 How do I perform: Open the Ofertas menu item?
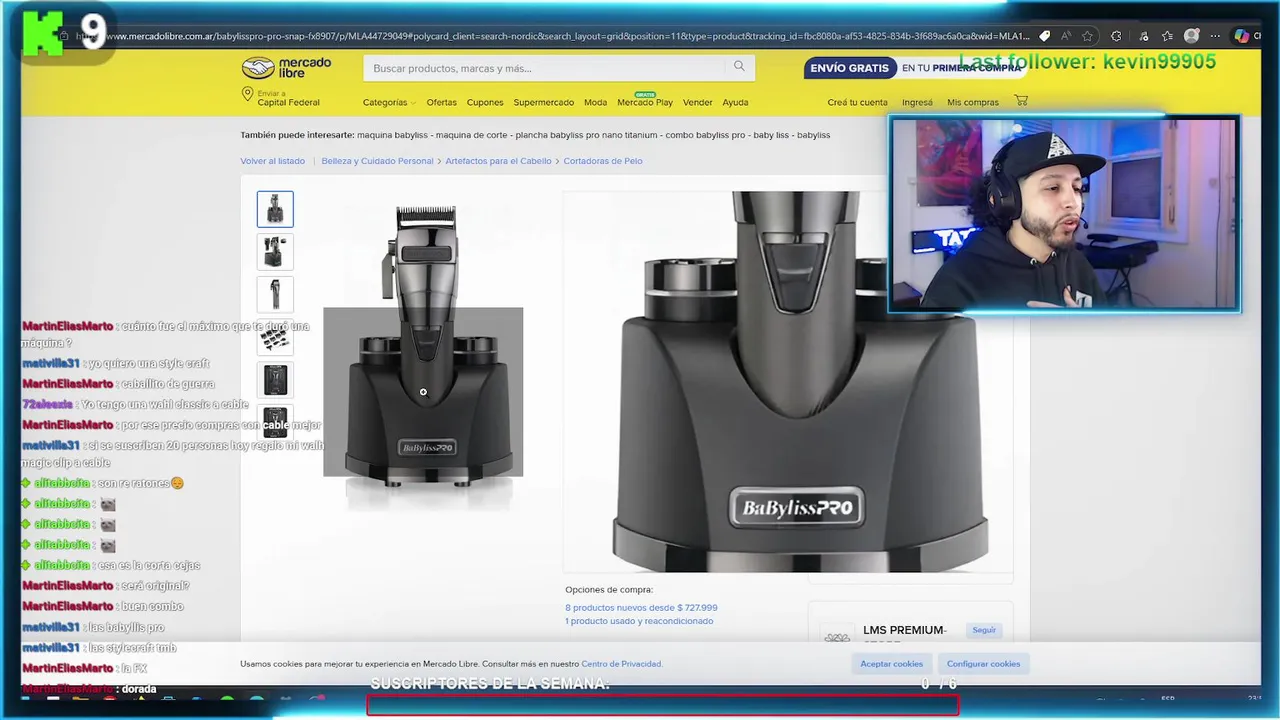pyautogui.click(x=441, y=102)
